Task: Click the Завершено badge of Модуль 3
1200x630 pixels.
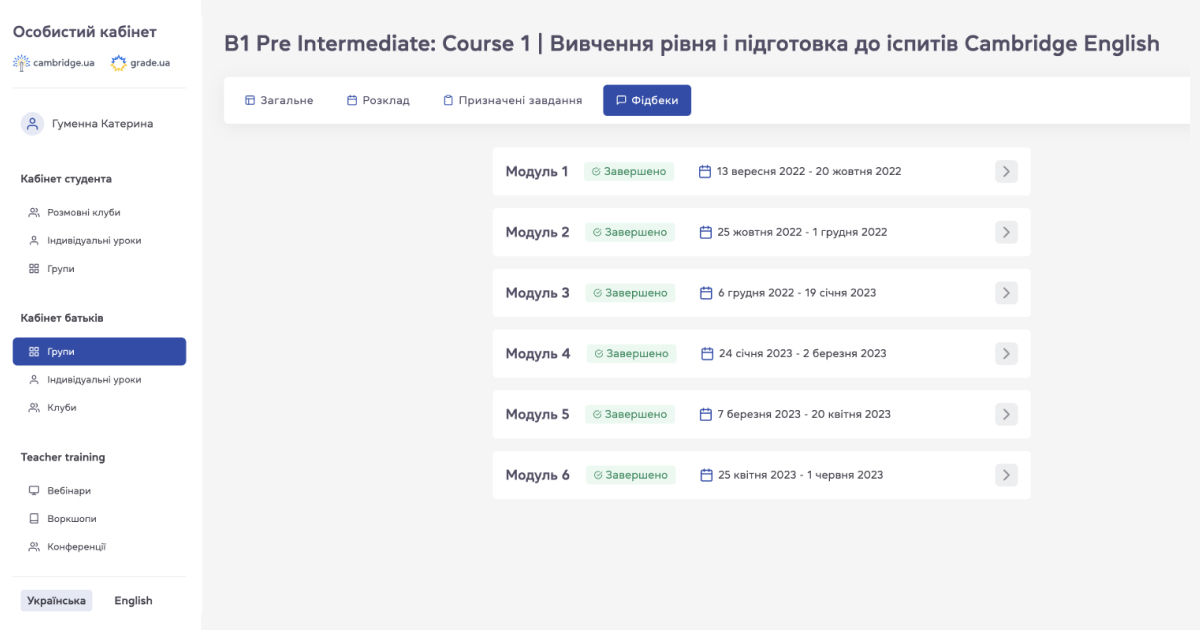Action: click(x=630, y=293)
